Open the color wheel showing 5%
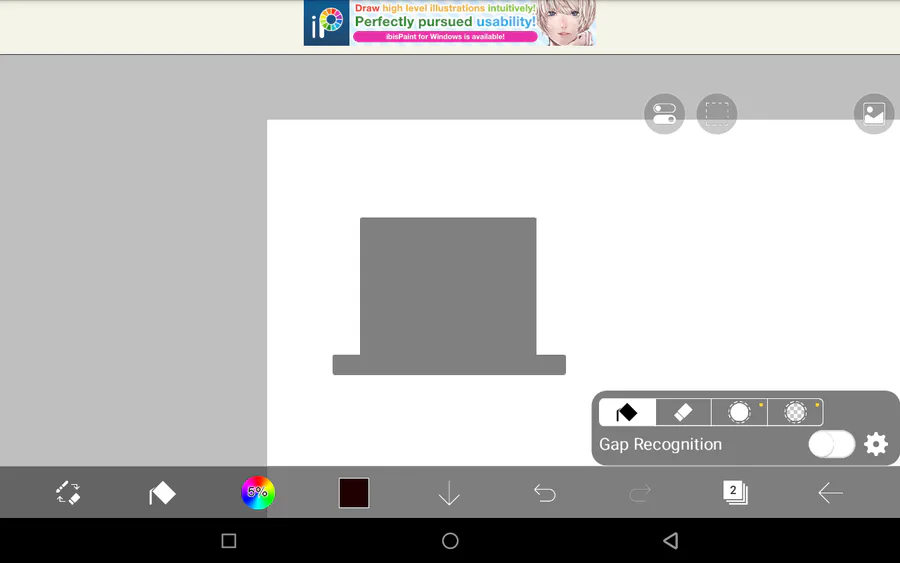 point(258,492)
